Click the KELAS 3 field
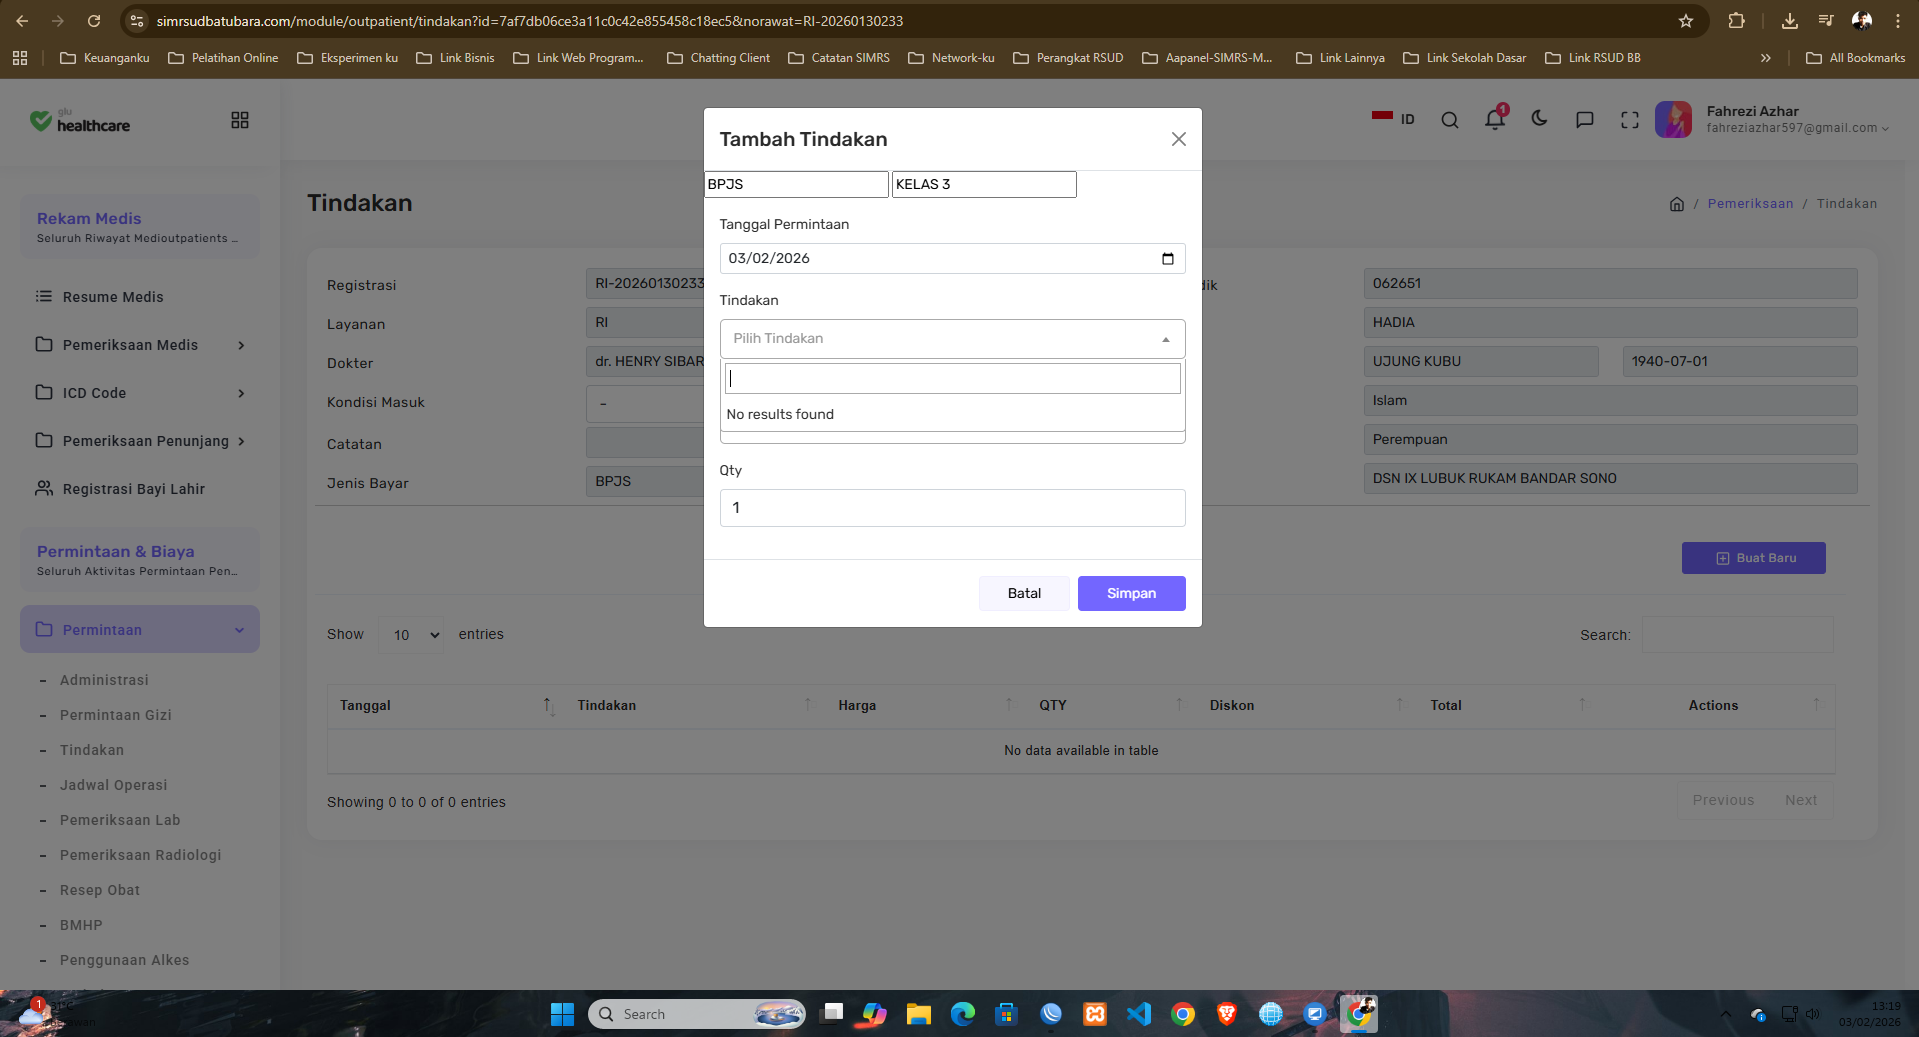Viewport: 1919px width, 1037px height. point(984,184)
